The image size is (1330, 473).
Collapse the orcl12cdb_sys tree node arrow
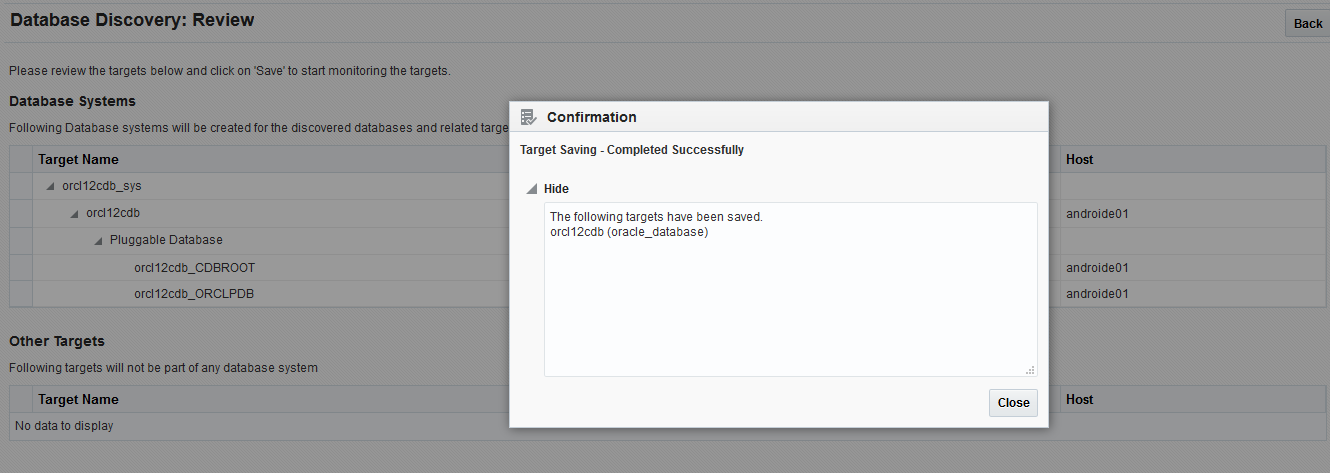[51, 186]
